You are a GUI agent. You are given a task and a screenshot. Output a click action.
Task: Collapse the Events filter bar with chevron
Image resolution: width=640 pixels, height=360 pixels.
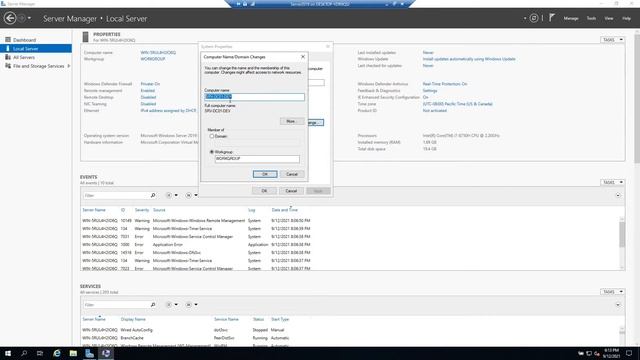coord(618,196)
